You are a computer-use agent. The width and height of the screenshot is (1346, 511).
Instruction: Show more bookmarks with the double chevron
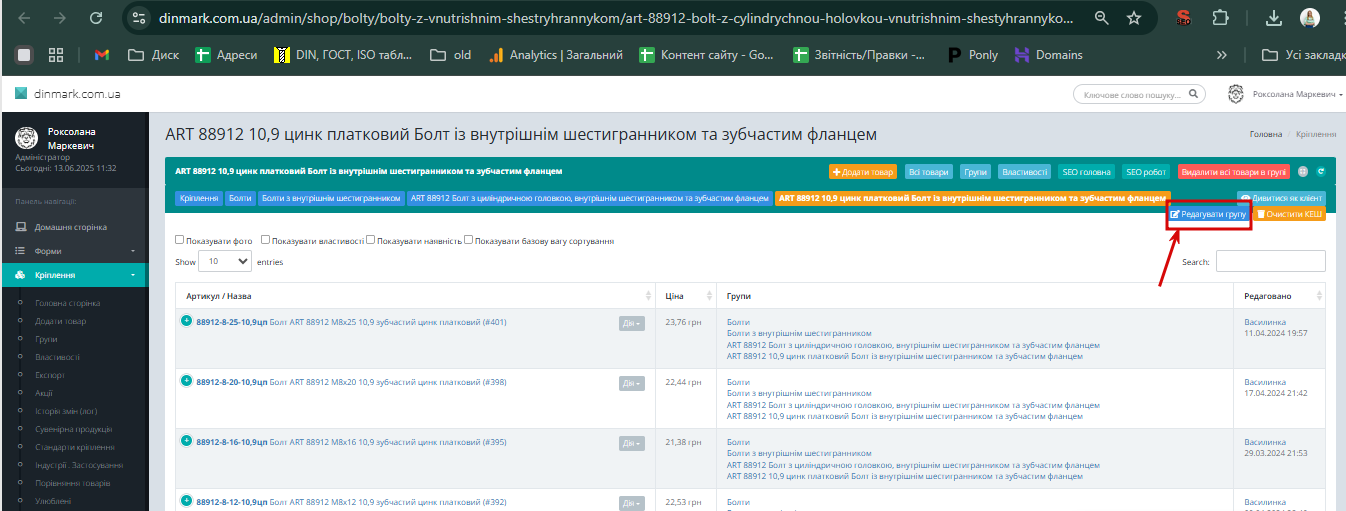(x=1221, y=55)
